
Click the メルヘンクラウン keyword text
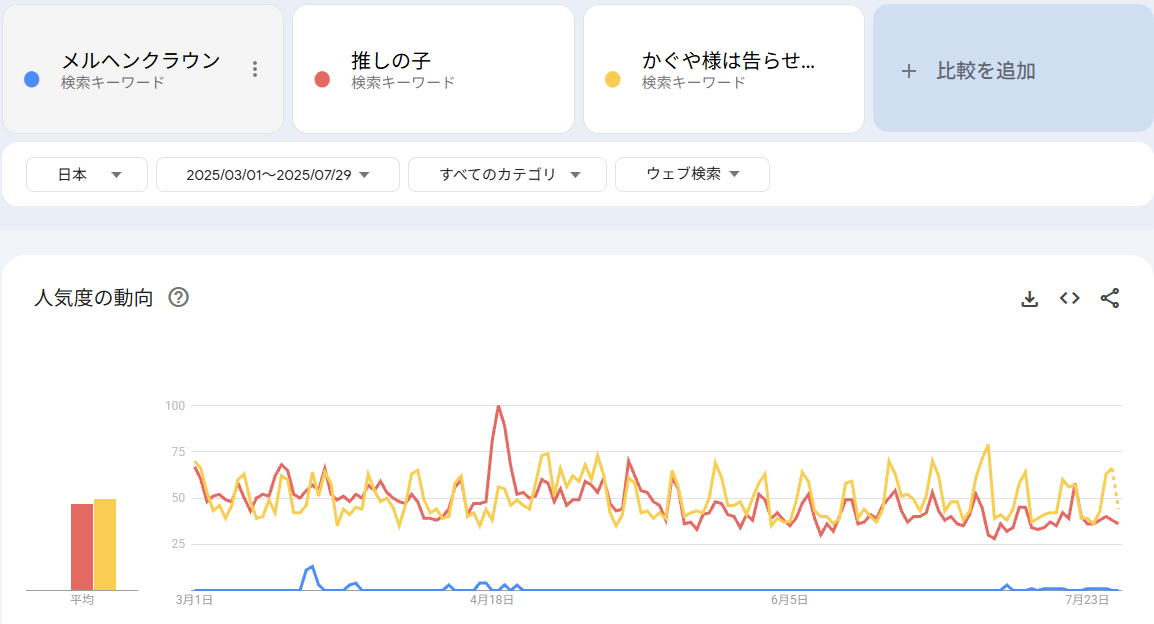coord(140,61)
